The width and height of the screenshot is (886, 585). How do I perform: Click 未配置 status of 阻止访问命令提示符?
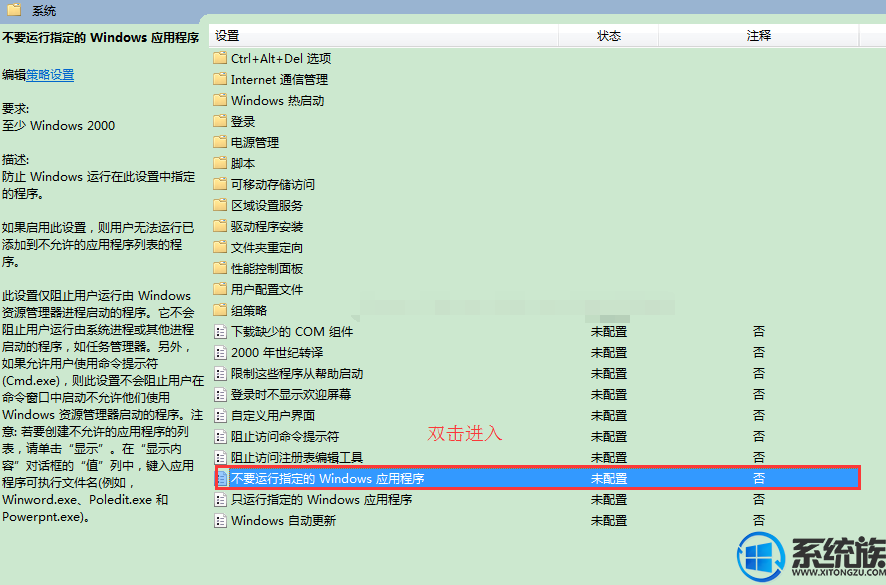click(x=609, y=436)
